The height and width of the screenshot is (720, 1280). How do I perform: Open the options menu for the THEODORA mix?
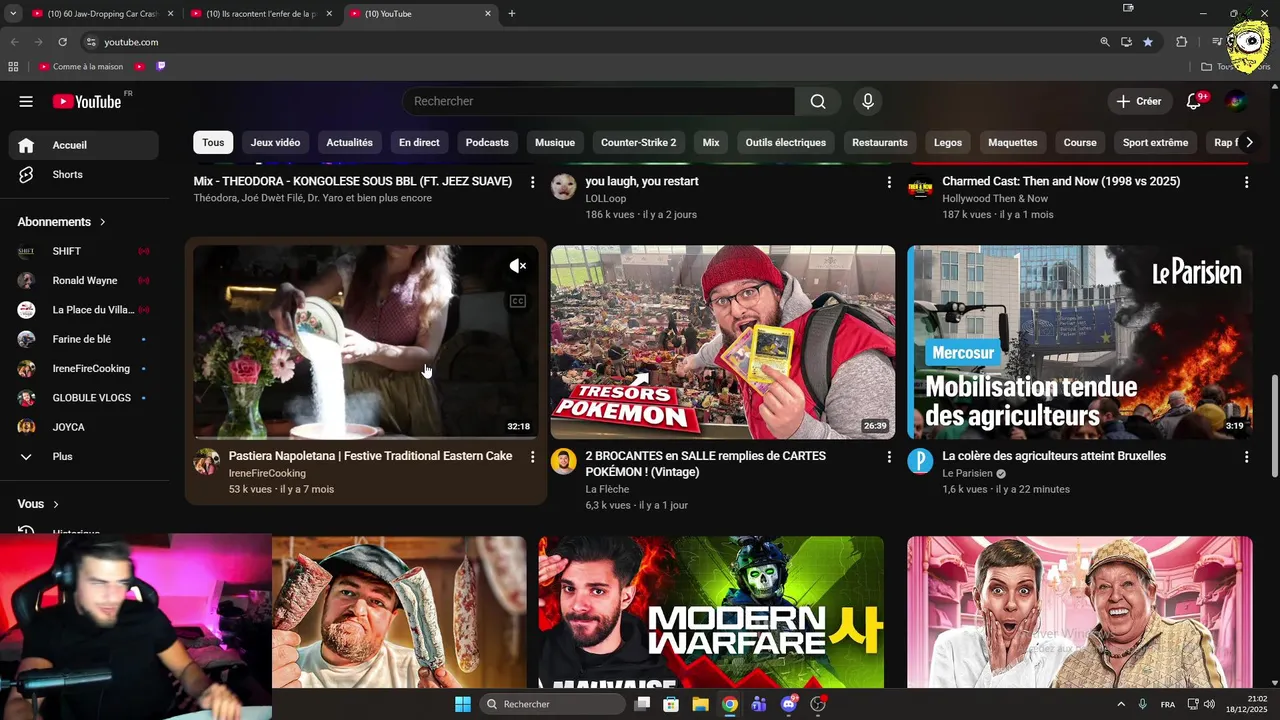(532, 182)
